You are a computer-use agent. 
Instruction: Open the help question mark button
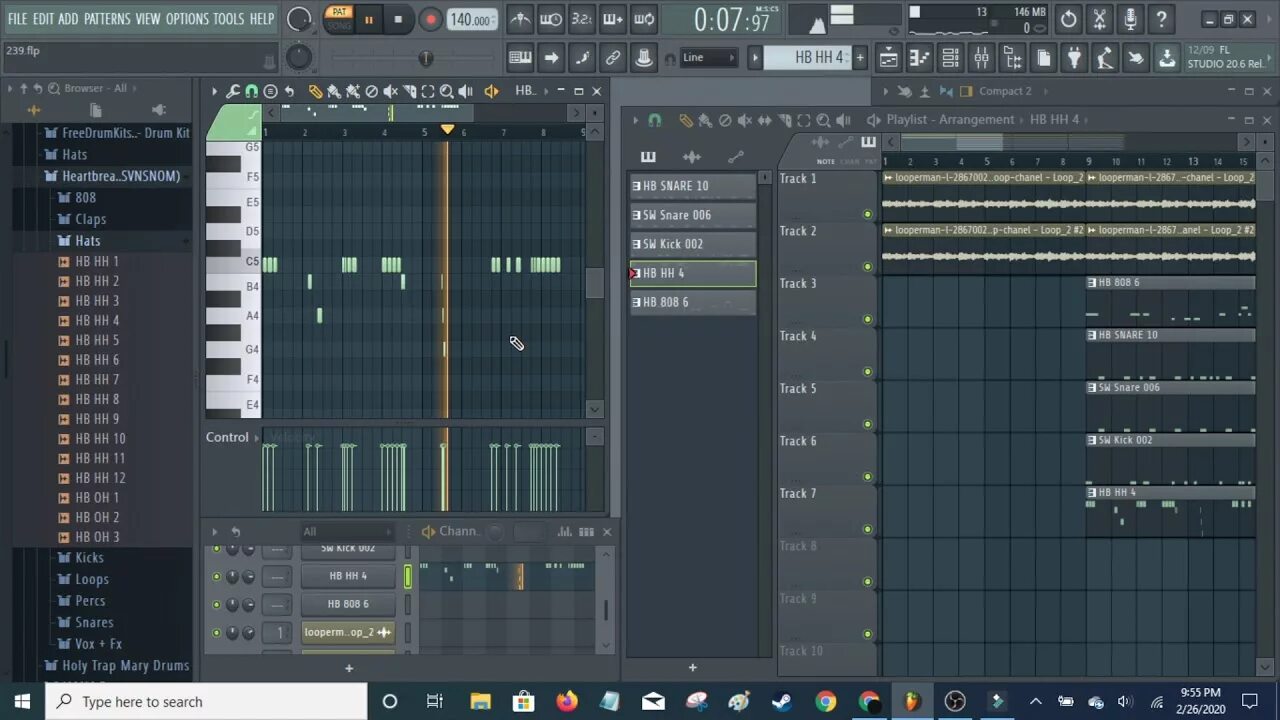click(x=1161, y=19)
